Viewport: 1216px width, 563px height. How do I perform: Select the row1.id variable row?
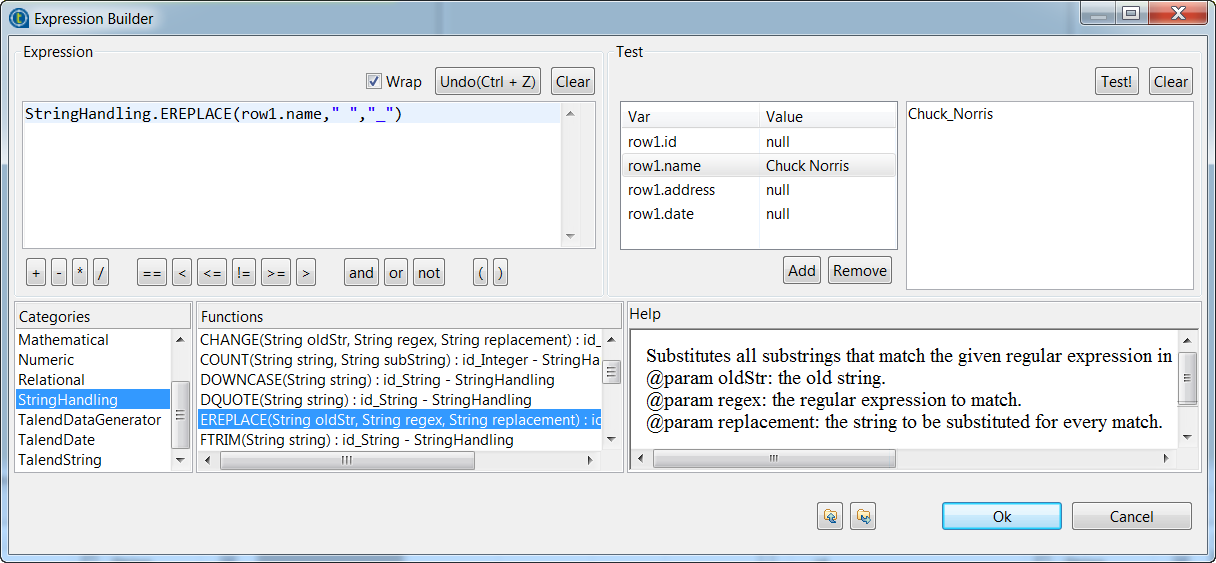coord(758,142)
